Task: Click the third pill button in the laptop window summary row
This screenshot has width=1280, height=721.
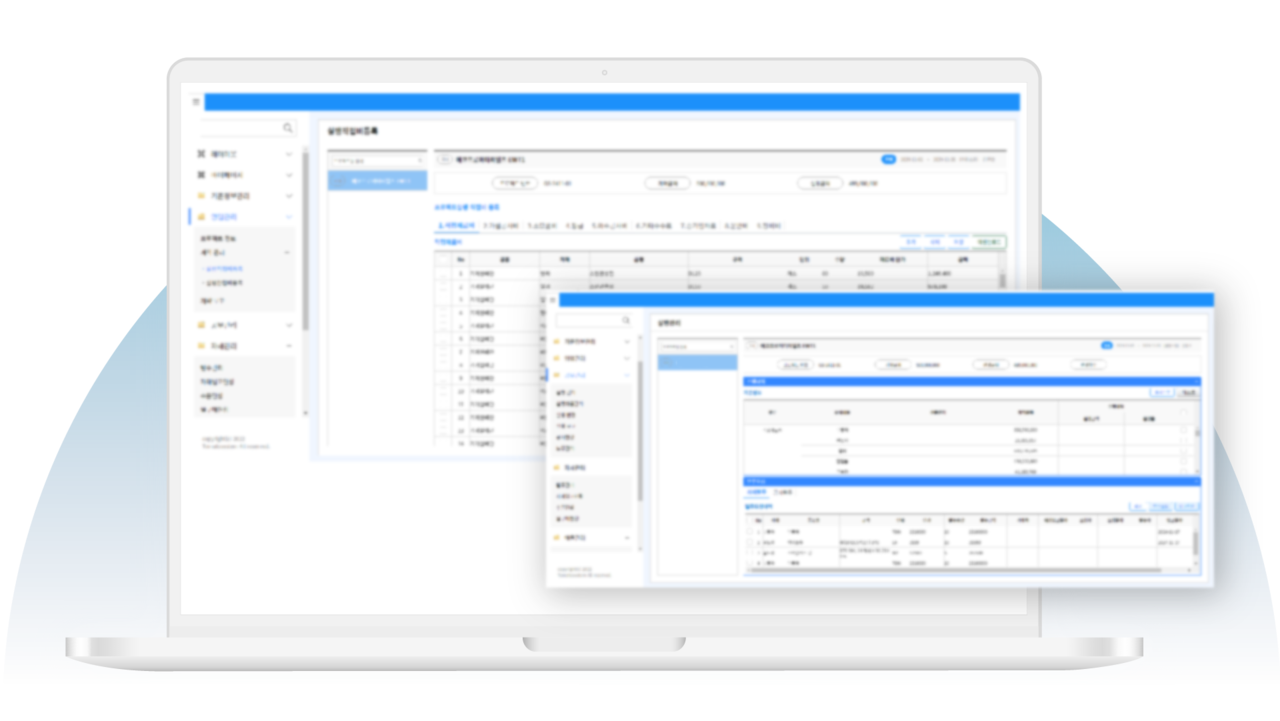Action: pyautogui.click(x=820, y=184)
